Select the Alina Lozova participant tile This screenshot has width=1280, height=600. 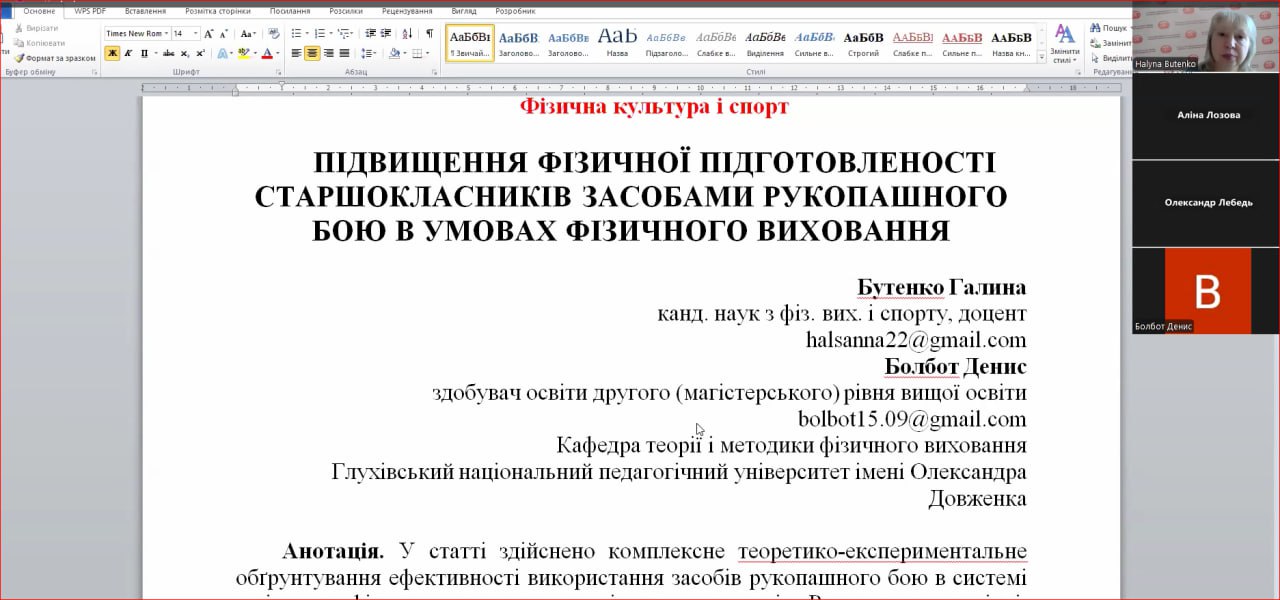point(1206,115)
